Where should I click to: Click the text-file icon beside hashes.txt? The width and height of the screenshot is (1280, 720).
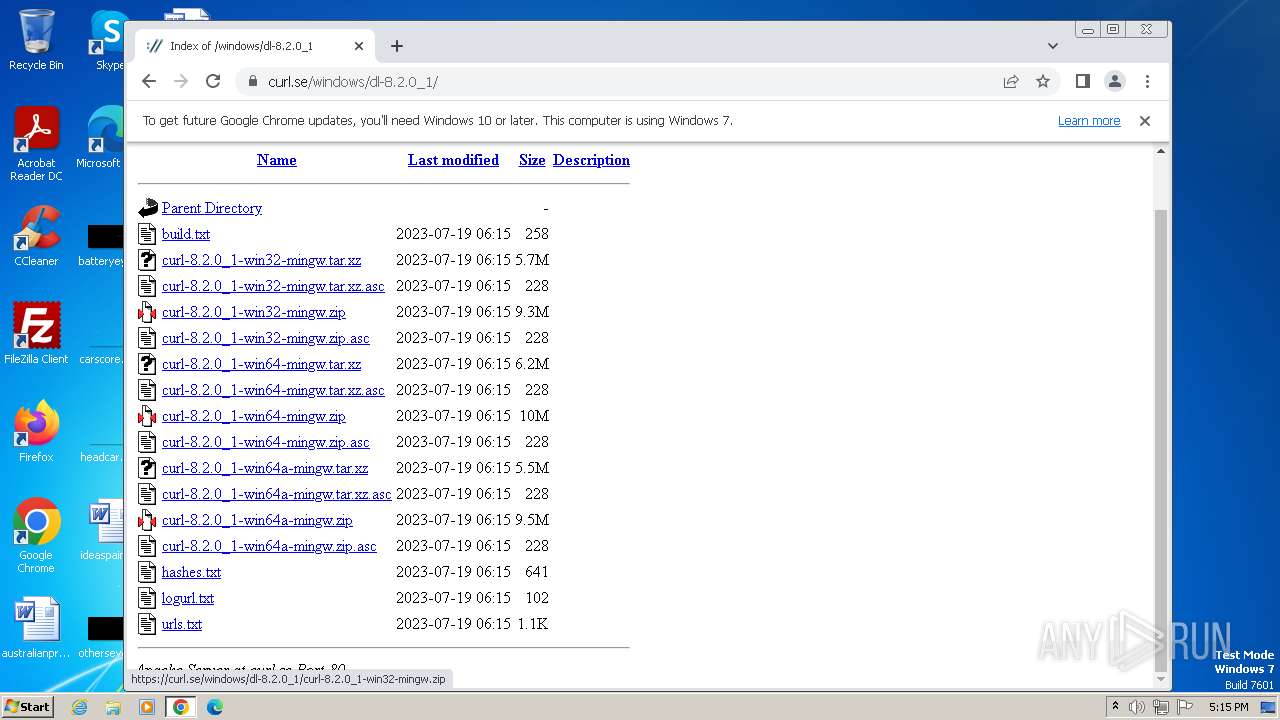[x=148, y=572]
